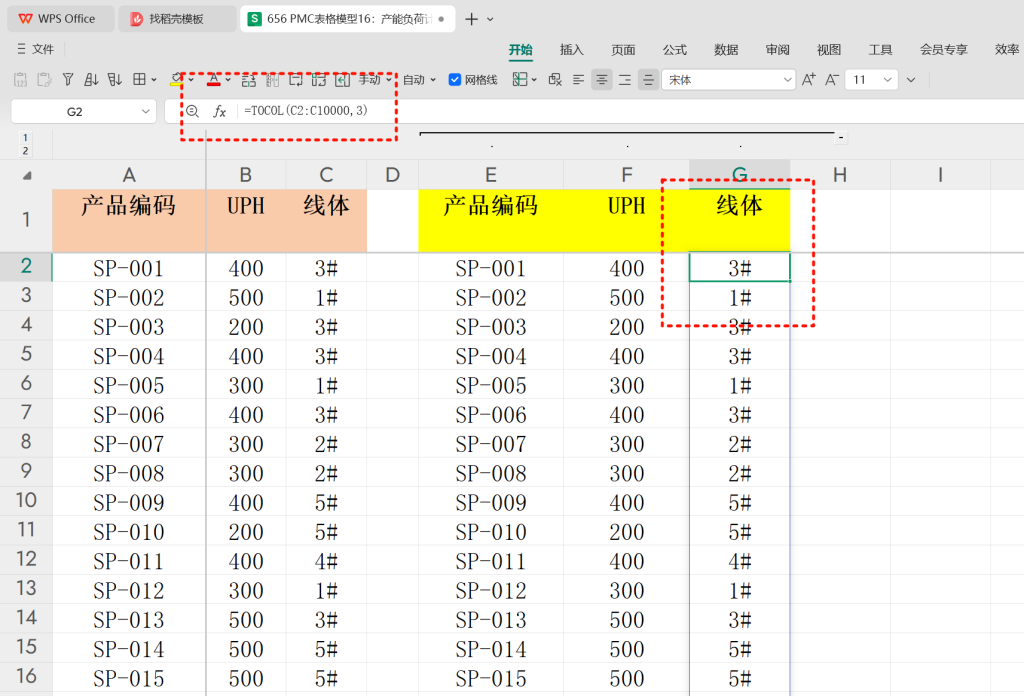Click the yellow 产品编码 header cell

pos(490,220)
